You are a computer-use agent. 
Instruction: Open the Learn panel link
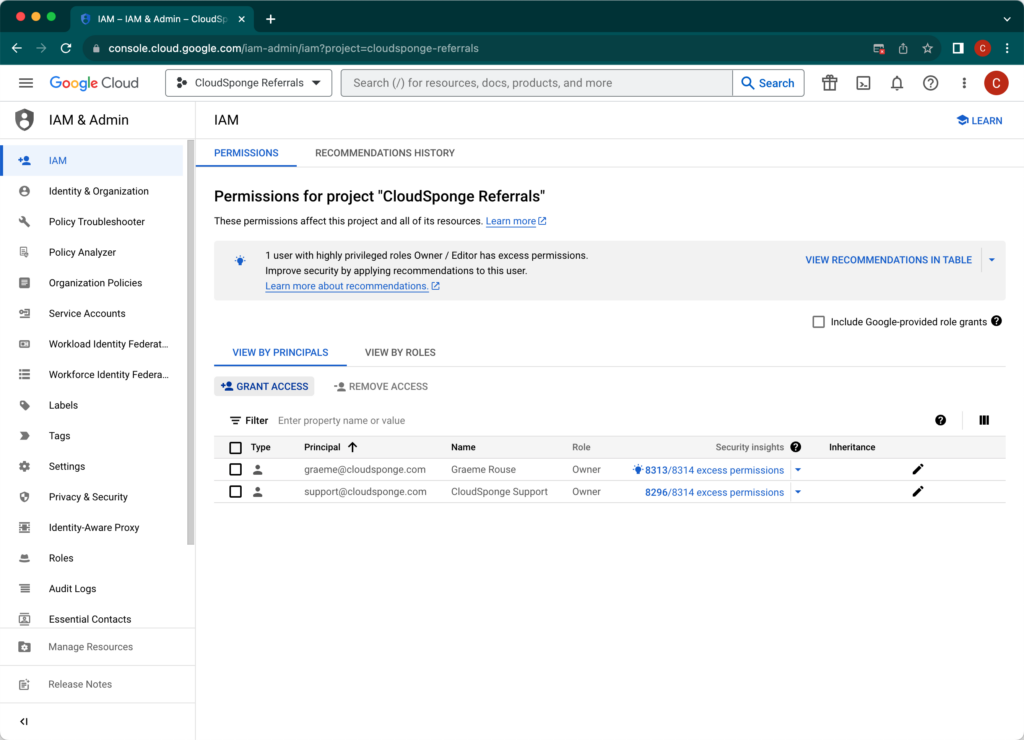[979, 120]
